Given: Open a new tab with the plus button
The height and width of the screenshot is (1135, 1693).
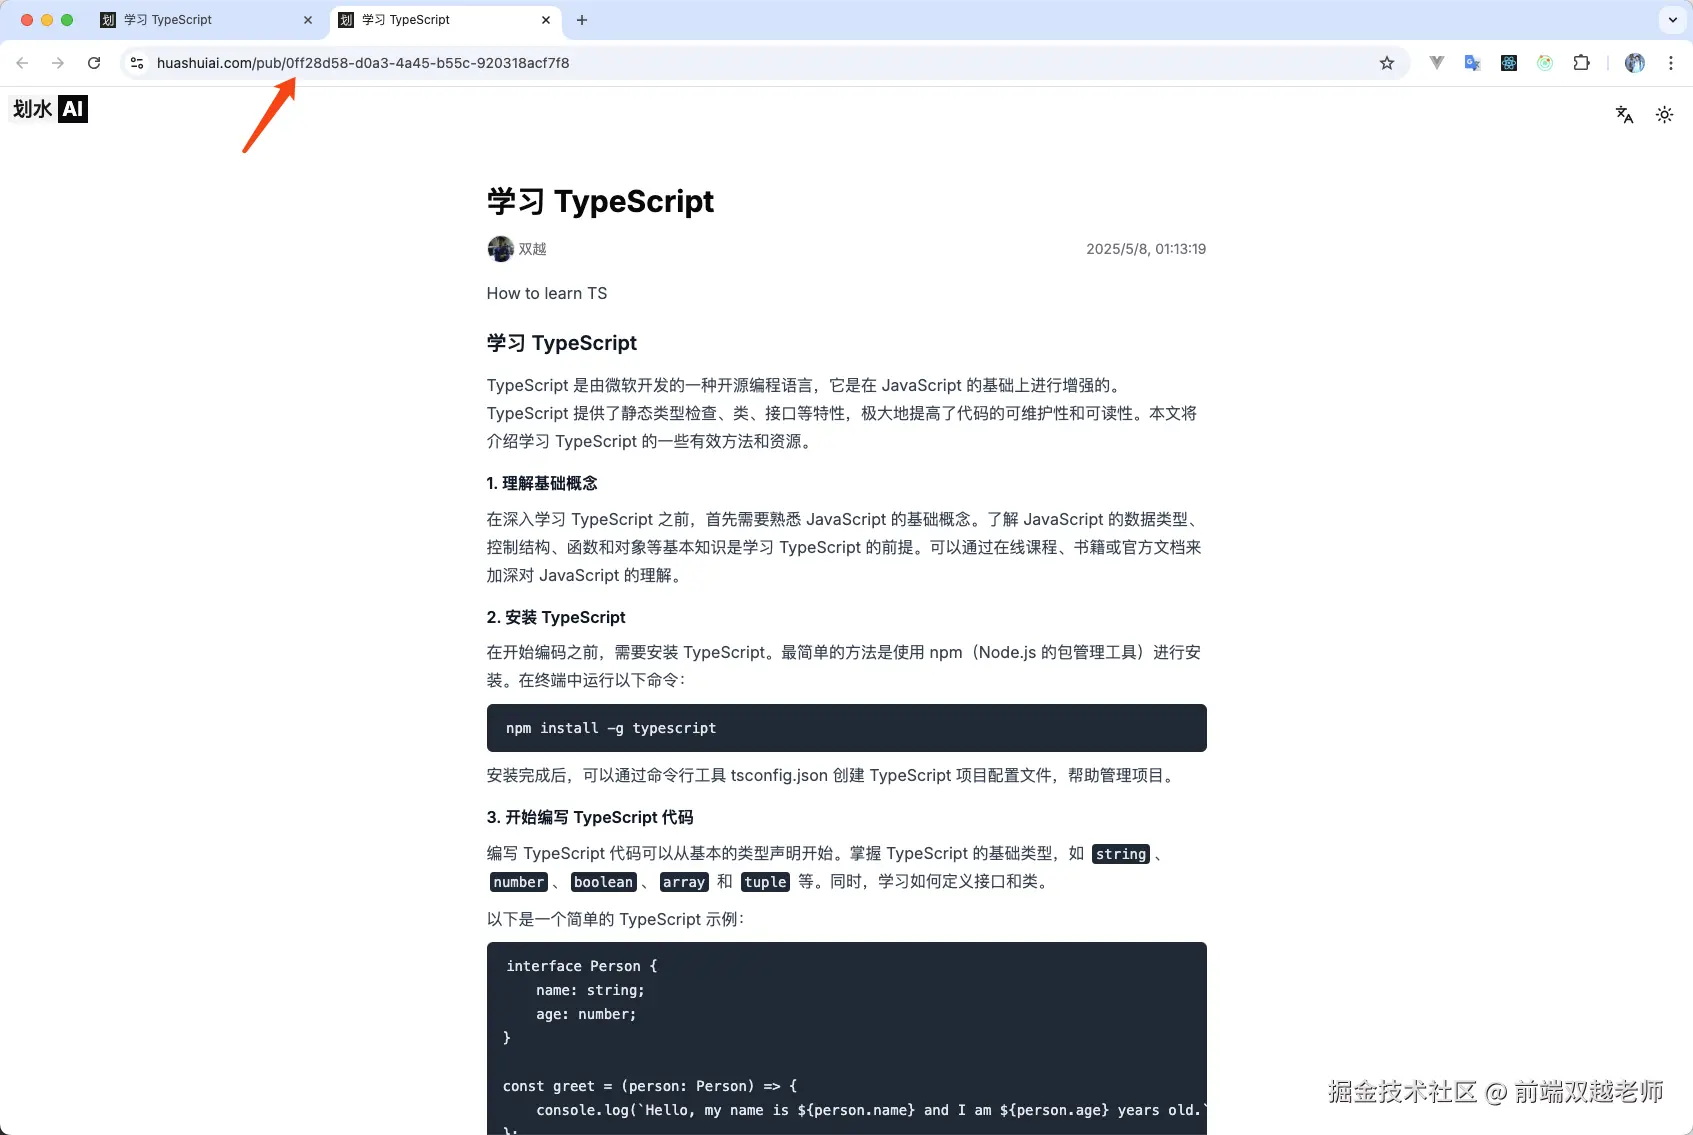Looking at the screenshot, I should point(581,20).
